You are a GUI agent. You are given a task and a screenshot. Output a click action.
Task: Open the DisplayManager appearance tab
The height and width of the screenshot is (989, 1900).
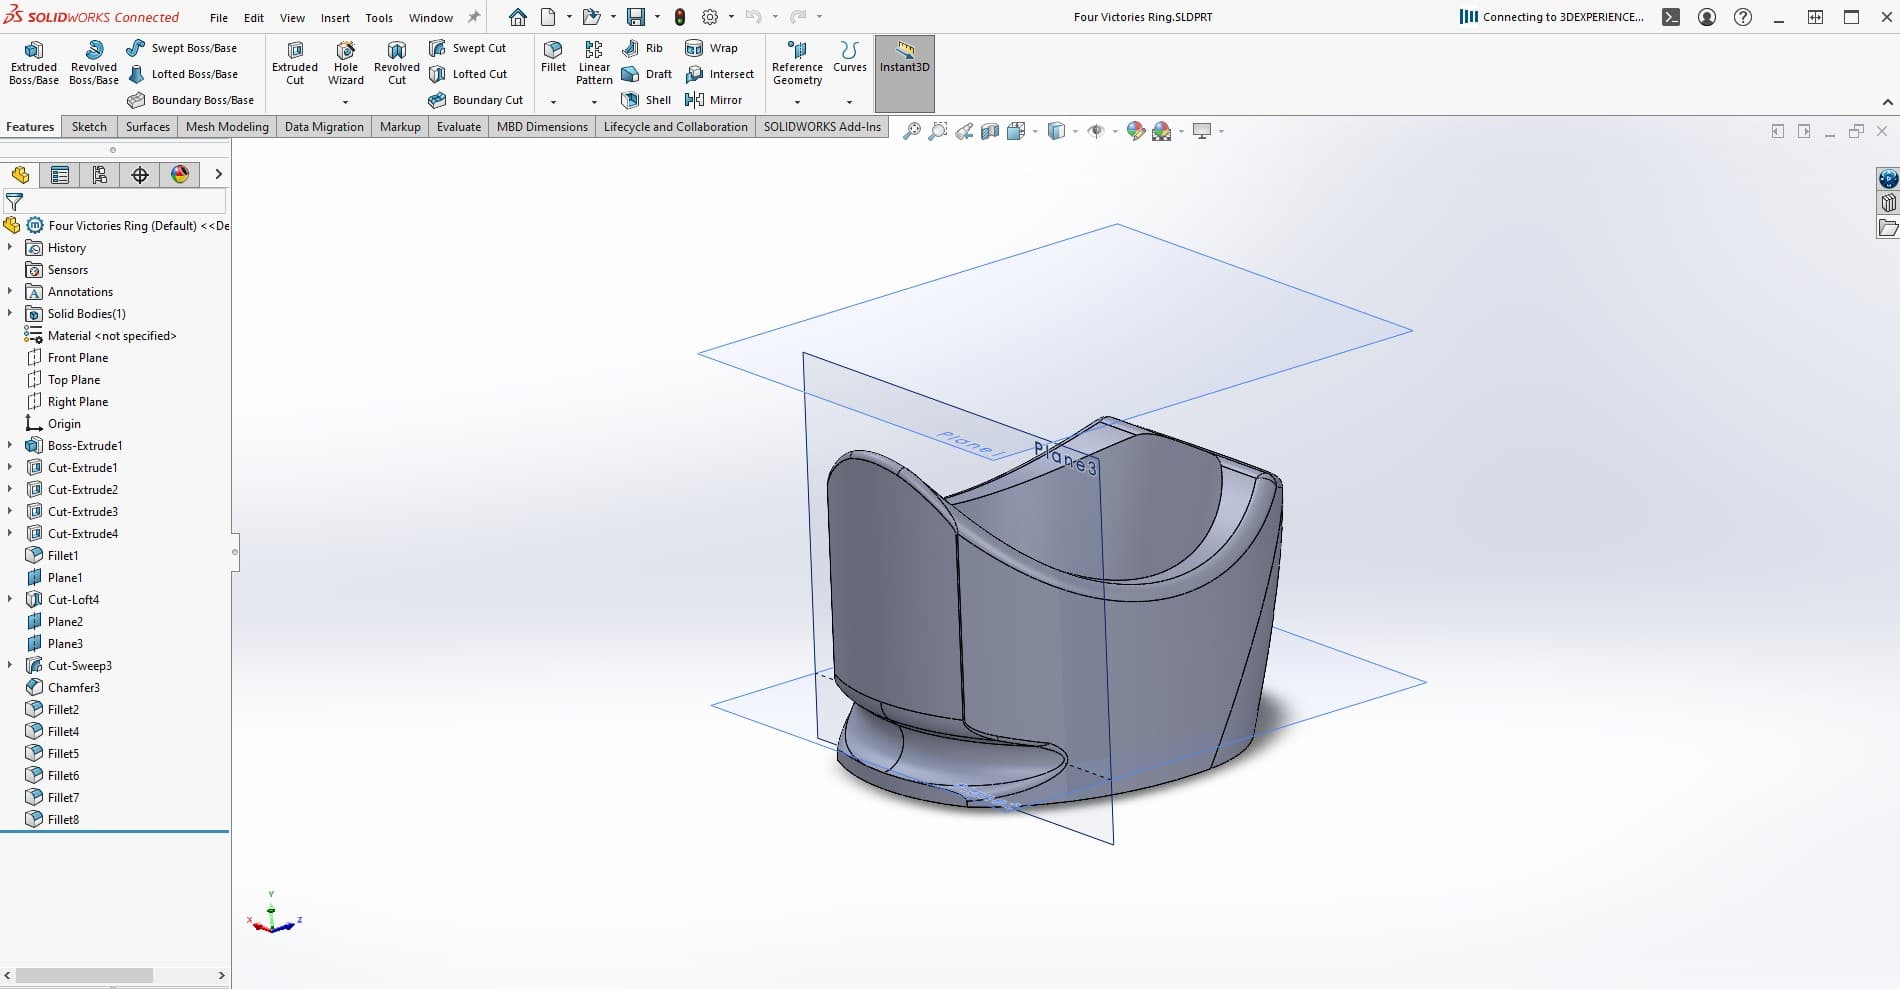pos(180,175)
